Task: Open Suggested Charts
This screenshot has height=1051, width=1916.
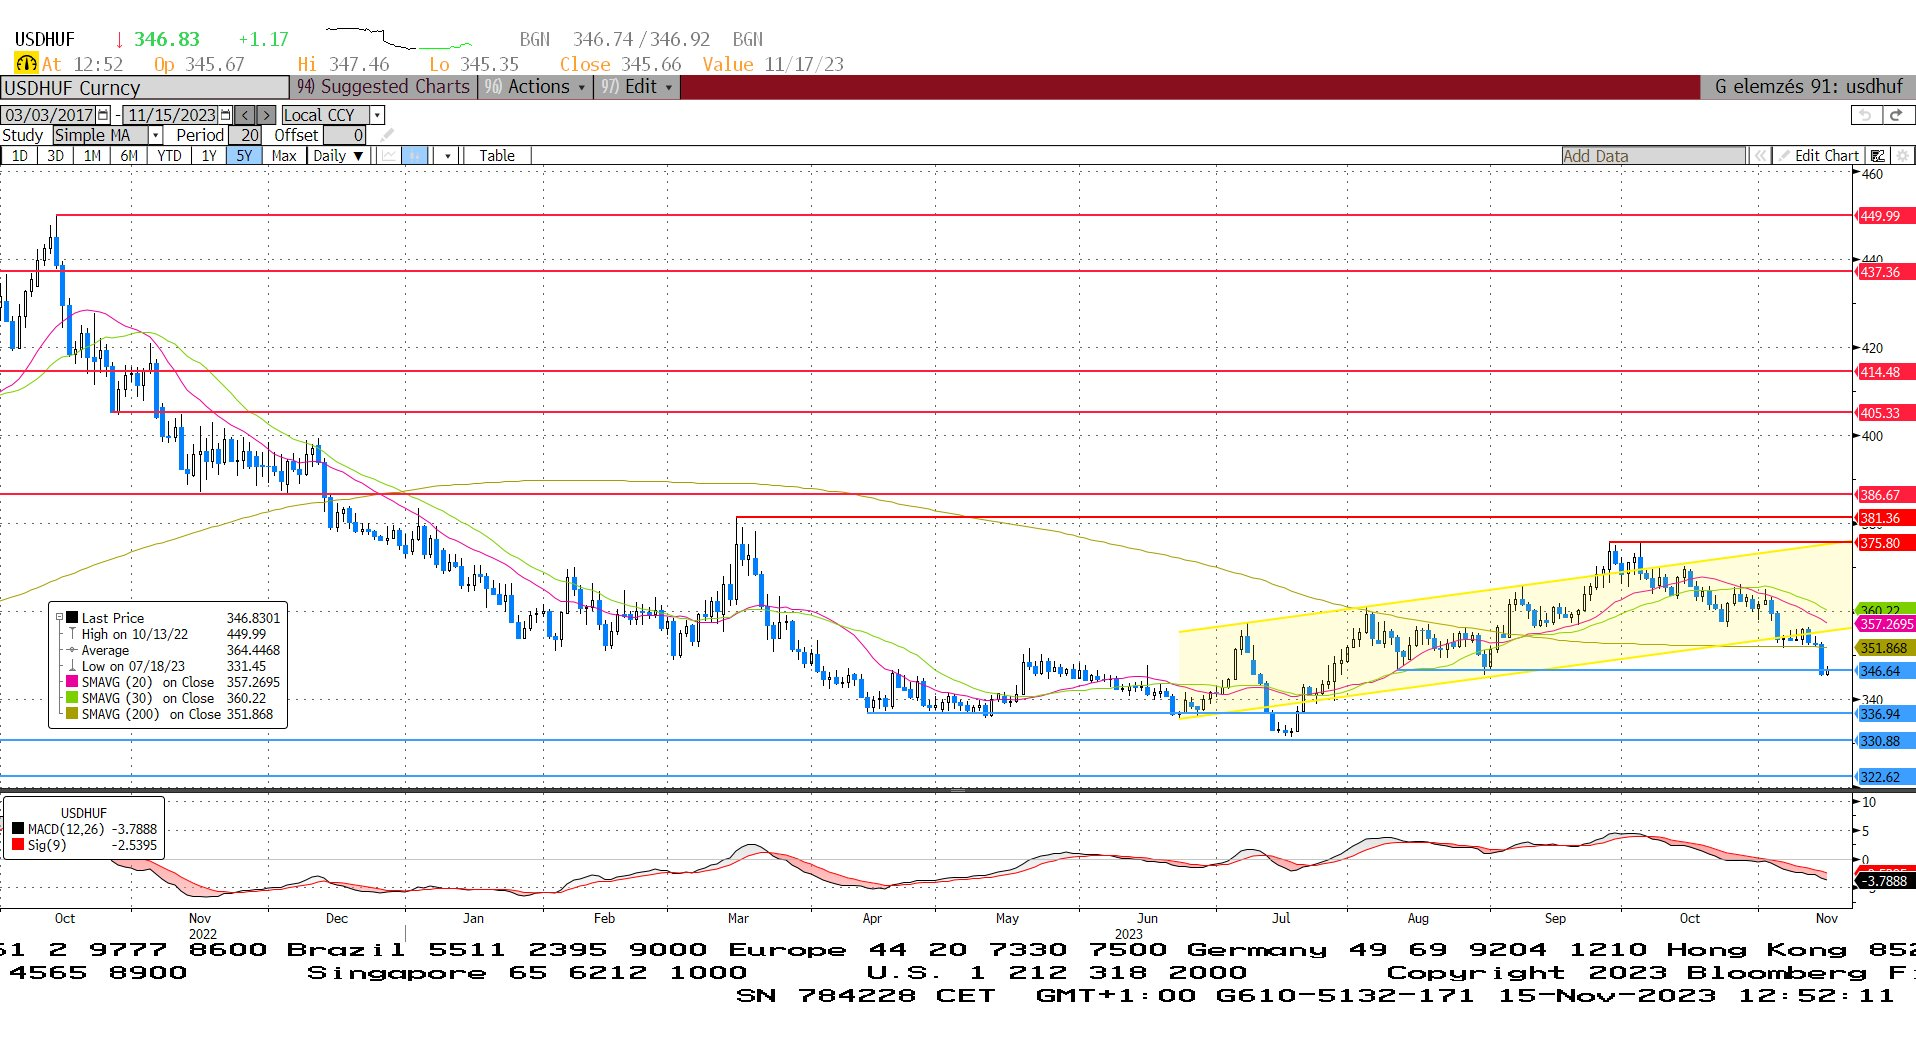Action: click(383, 87)
